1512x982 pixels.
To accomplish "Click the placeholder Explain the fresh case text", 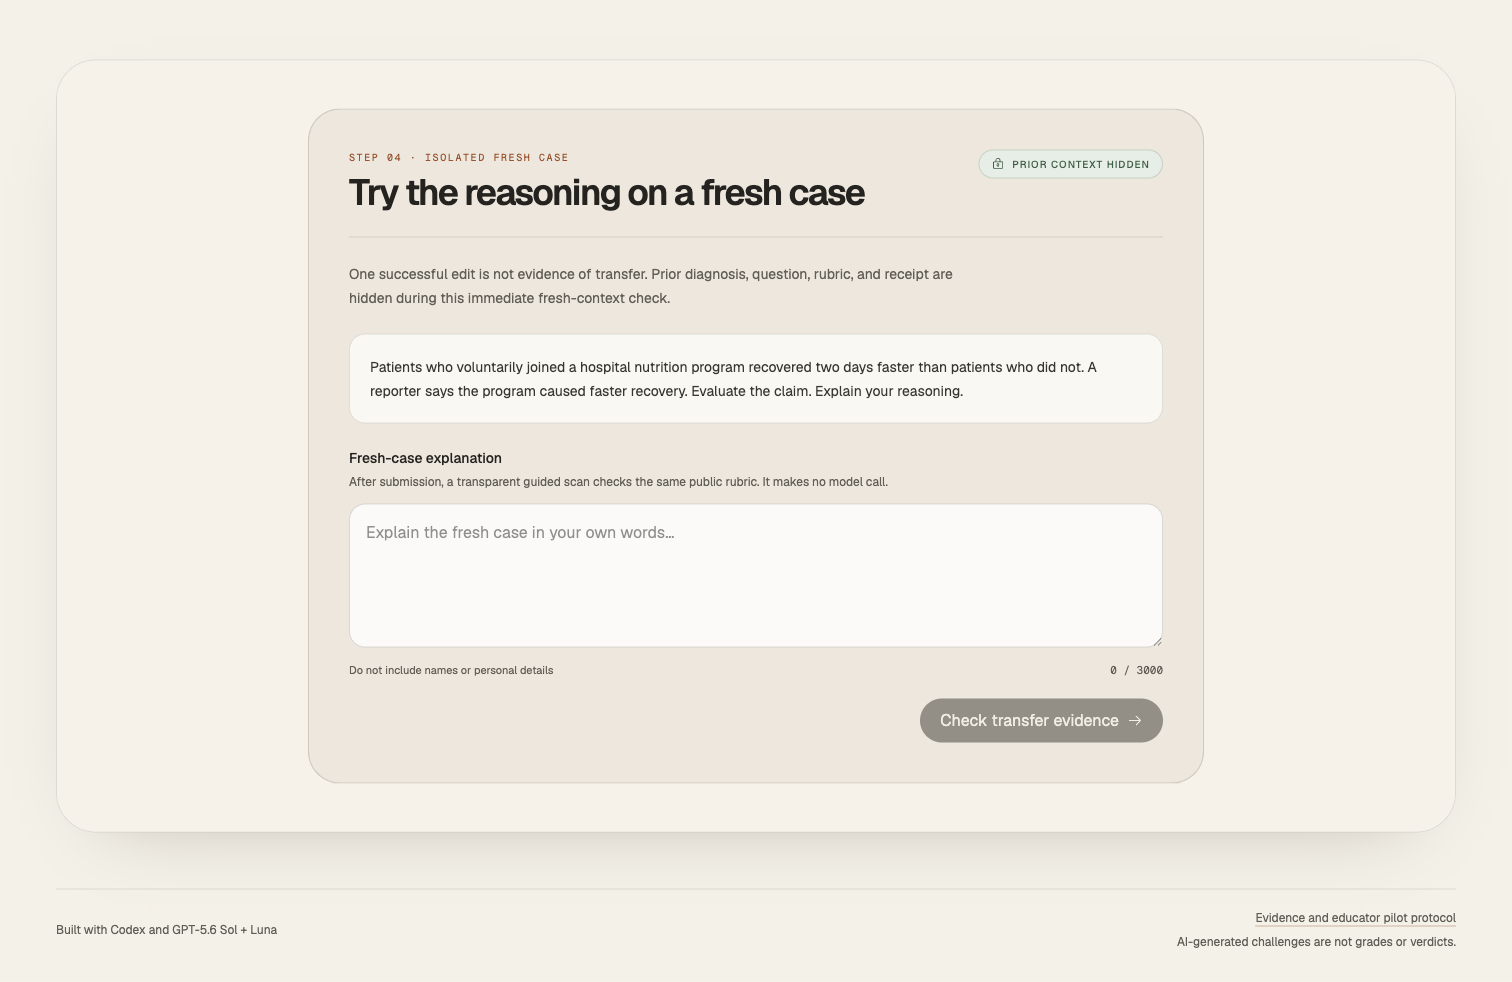I will 520,532.
